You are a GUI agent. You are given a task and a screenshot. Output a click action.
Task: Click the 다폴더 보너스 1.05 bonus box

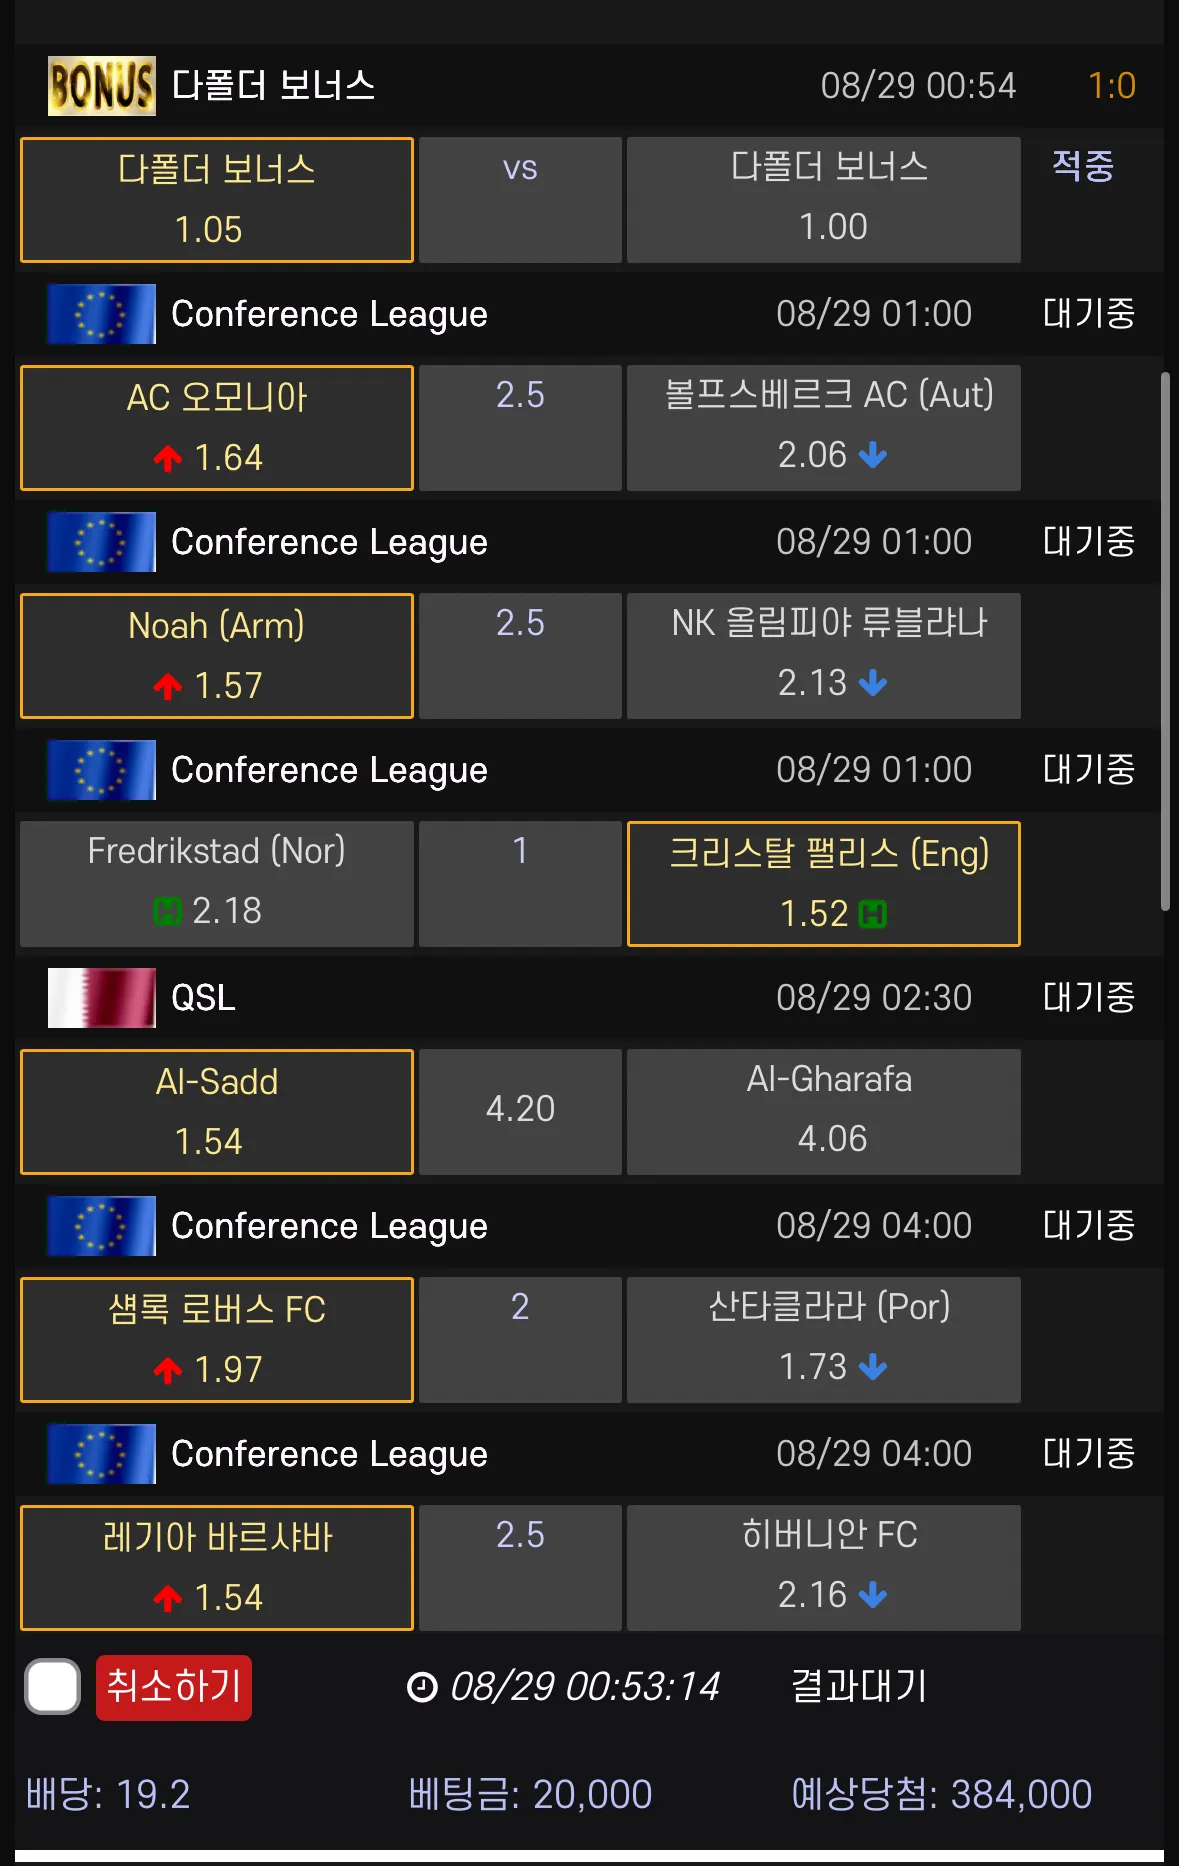point(217,200)
